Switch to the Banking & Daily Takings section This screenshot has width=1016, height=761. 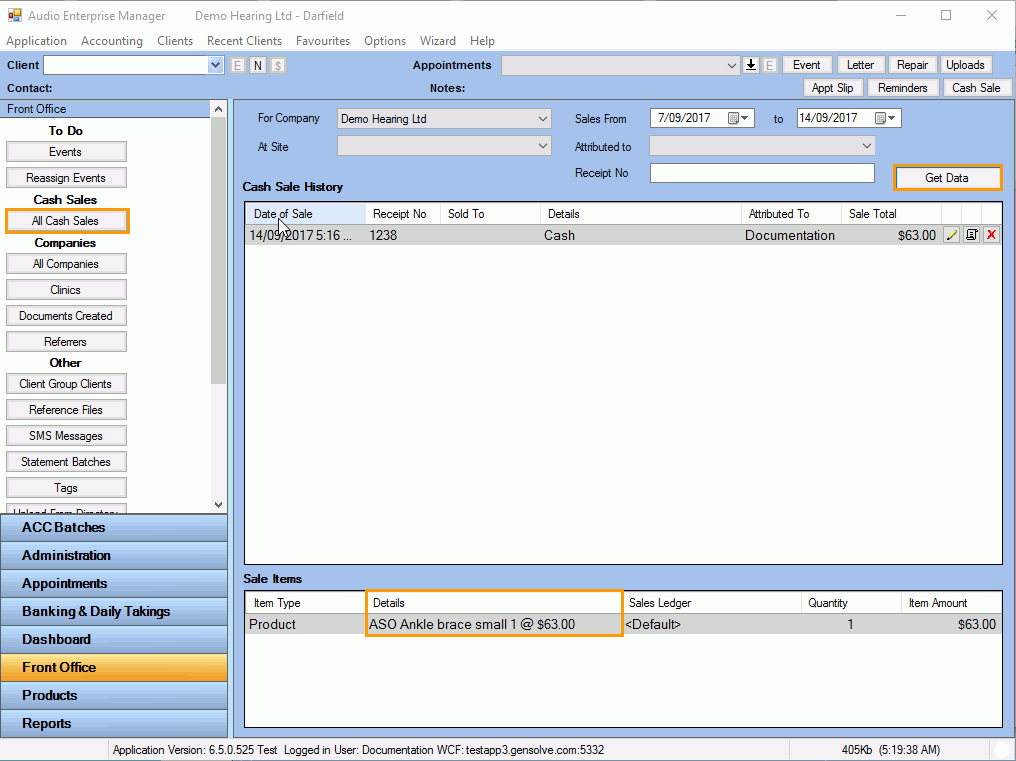coord(96,611)
